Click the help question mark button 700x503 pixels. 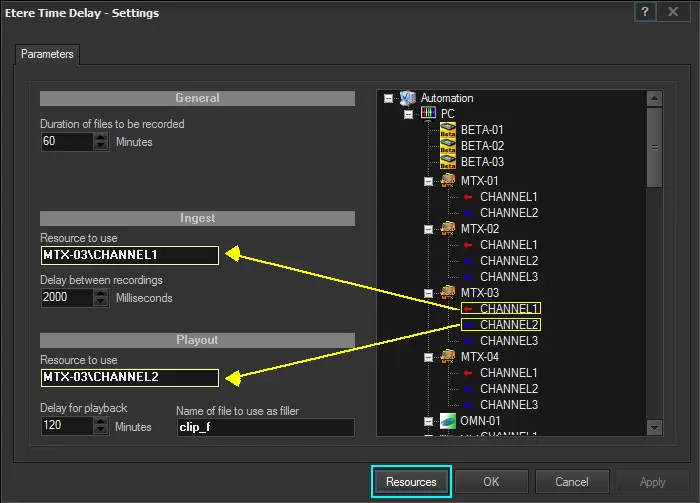[x=647, y=12]
